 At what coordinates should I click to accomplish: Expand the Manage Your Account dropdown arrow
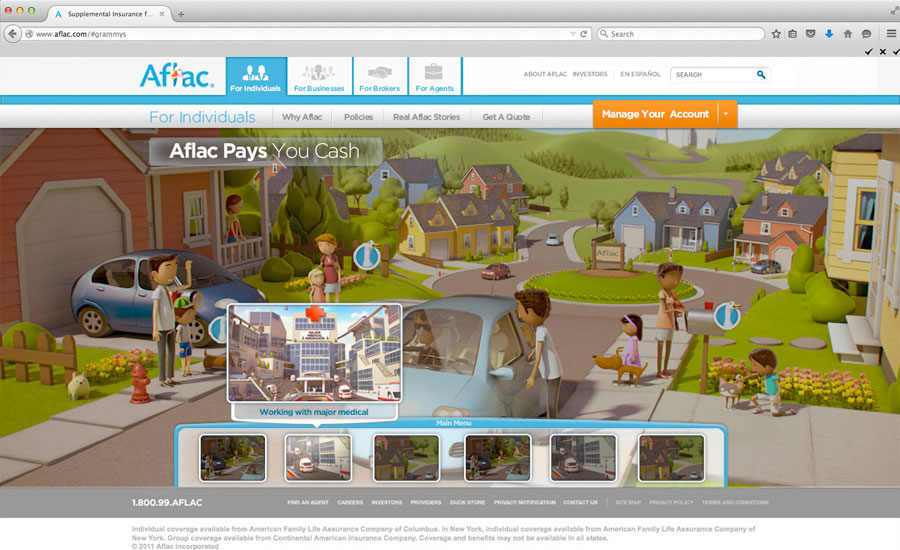(x=726, y=114)
